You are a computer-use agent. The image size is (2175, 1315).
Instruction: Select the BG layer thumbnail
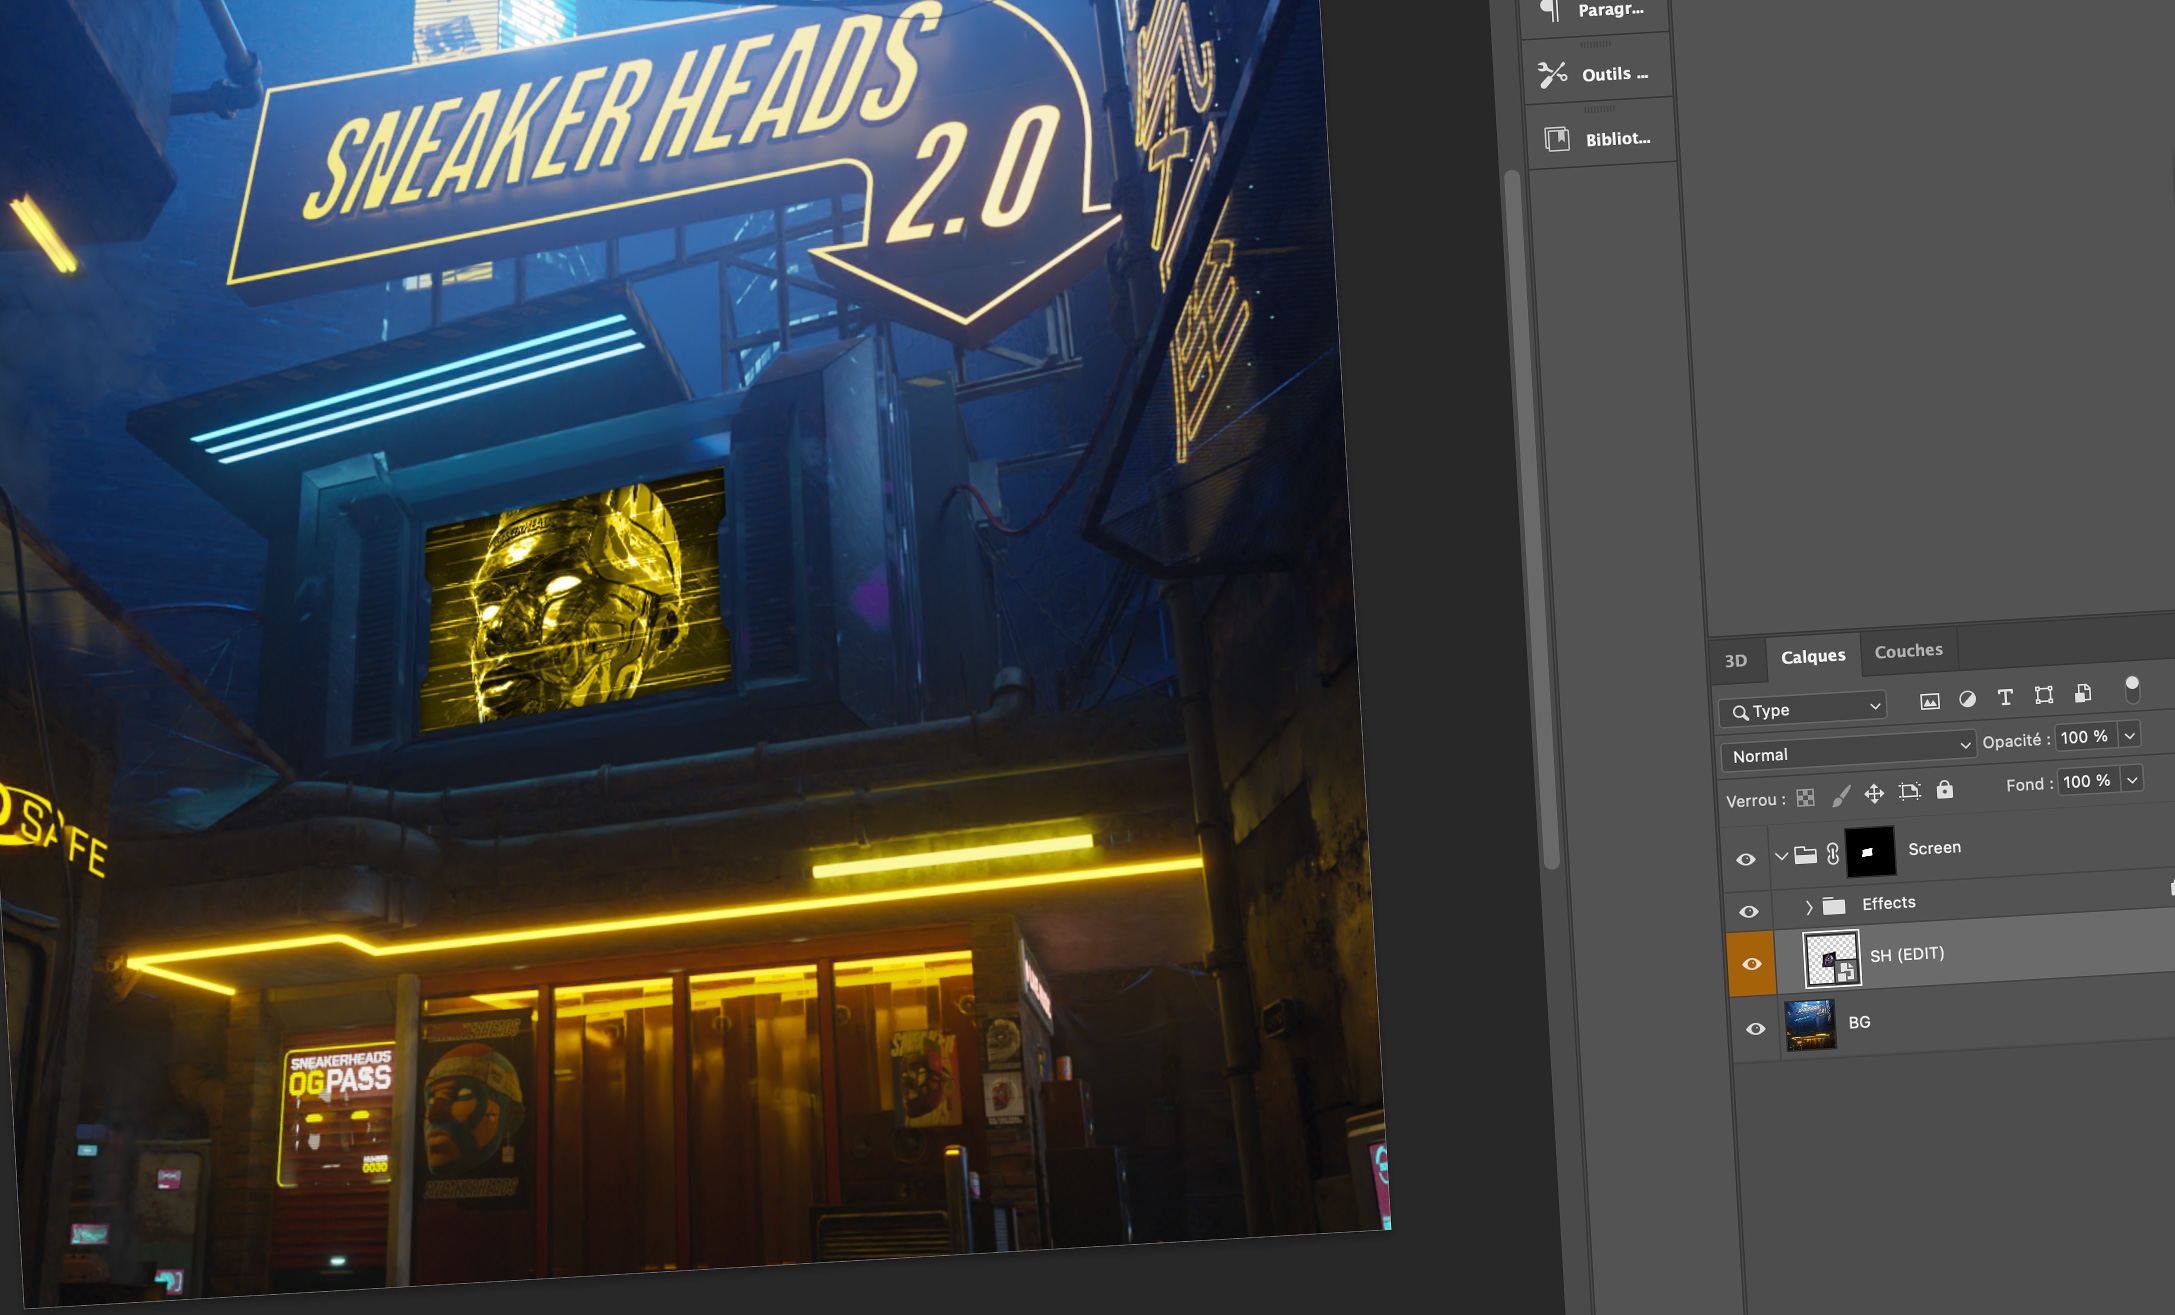coord(1811,1024)
